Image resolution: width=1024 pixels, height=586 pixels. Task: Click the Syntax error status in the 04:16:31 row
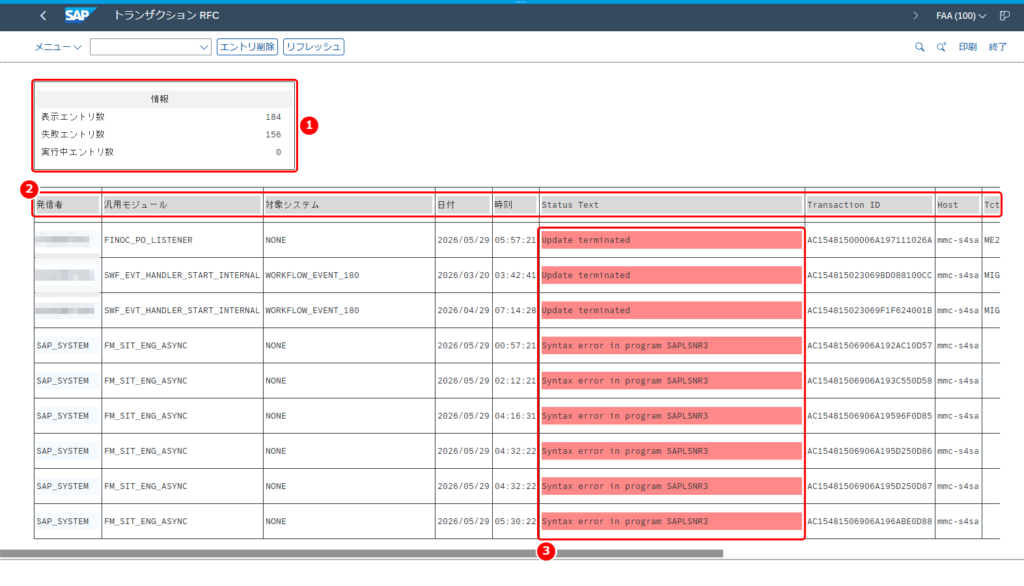[x=671, y=416]
